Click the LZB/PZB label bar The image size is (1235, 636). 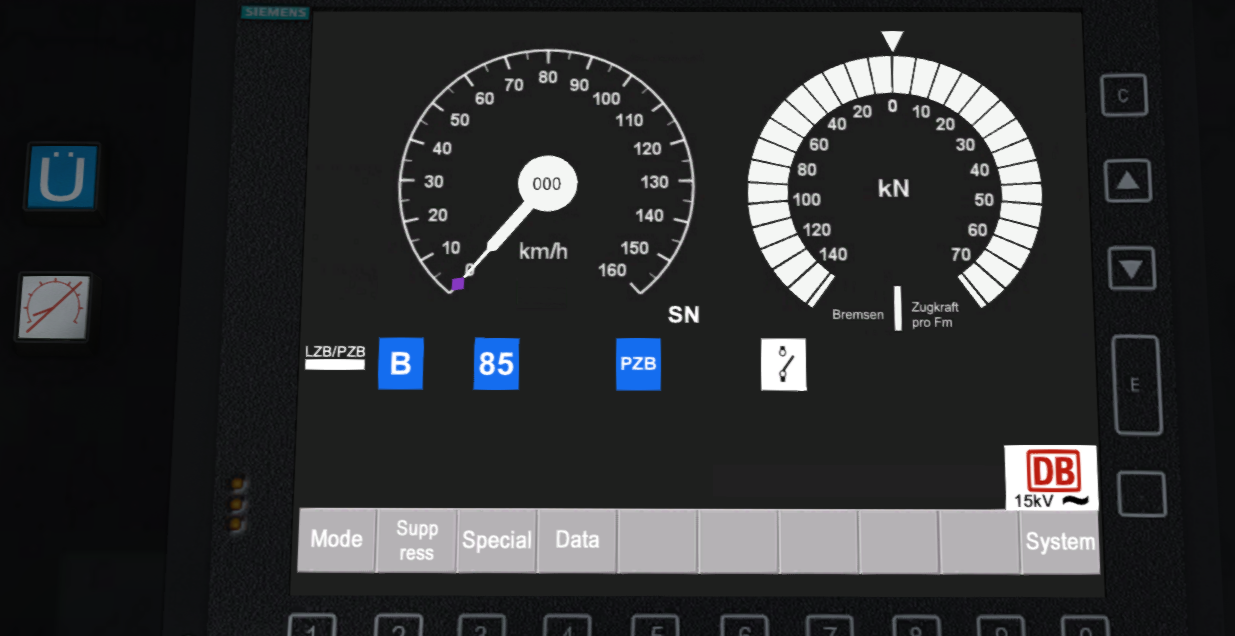[335, 357]
